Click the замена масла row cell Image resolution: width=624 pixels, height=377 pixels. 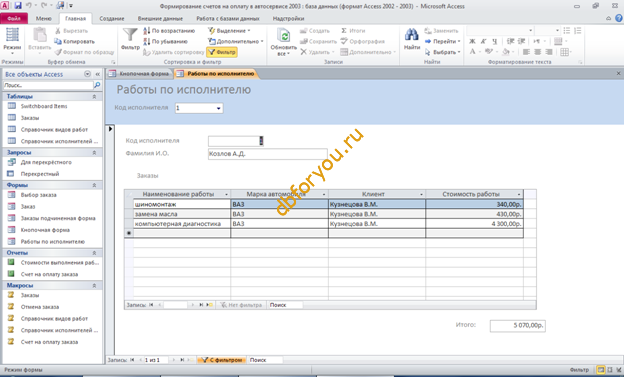coord(182,214)
